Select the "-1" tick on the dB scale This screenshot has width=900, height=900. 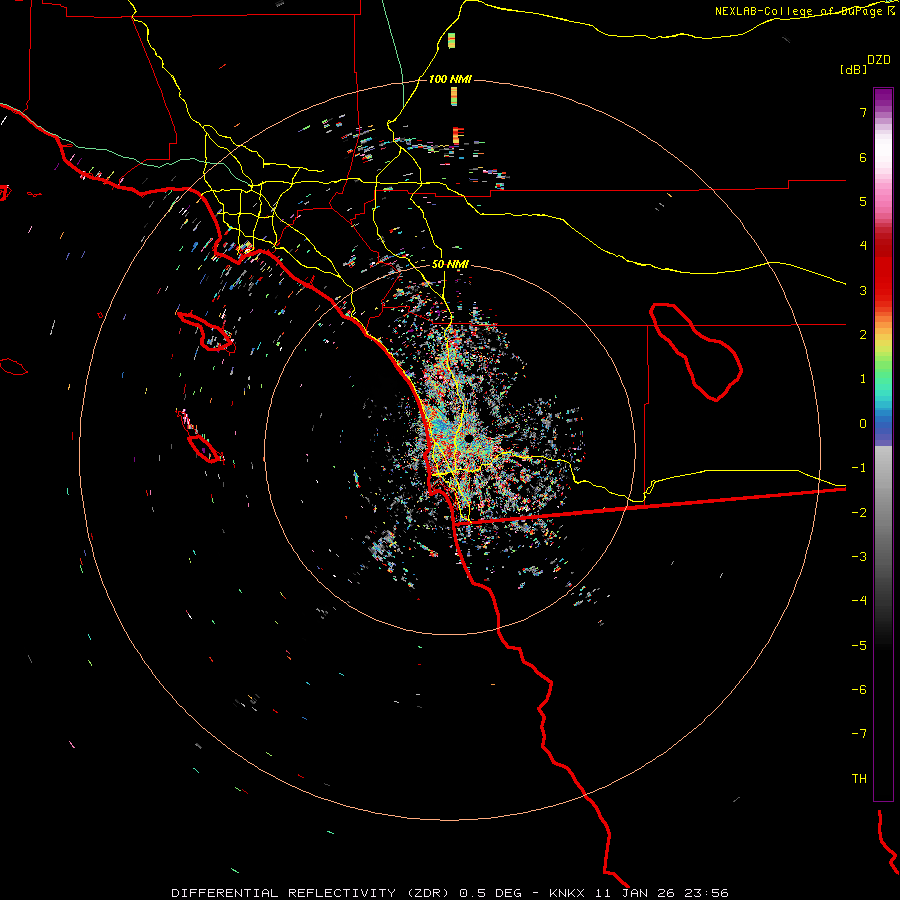coord(859,468)
